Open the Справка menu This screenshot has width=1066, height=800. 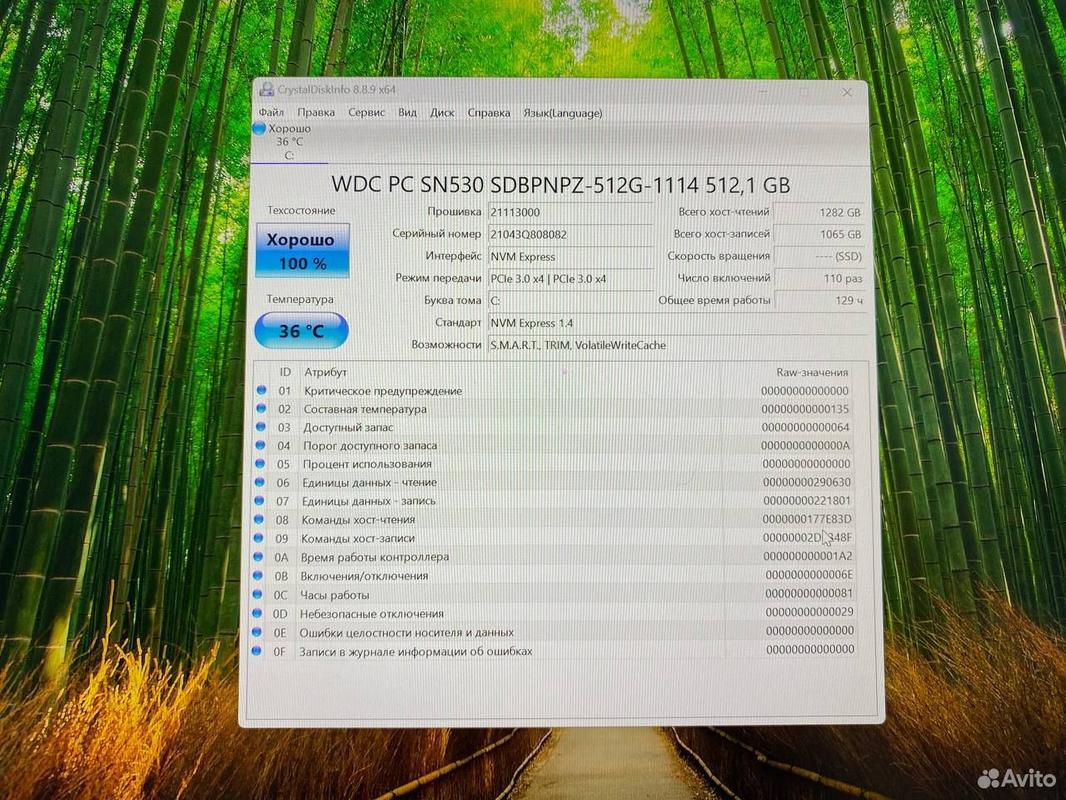tap(489, 113)
